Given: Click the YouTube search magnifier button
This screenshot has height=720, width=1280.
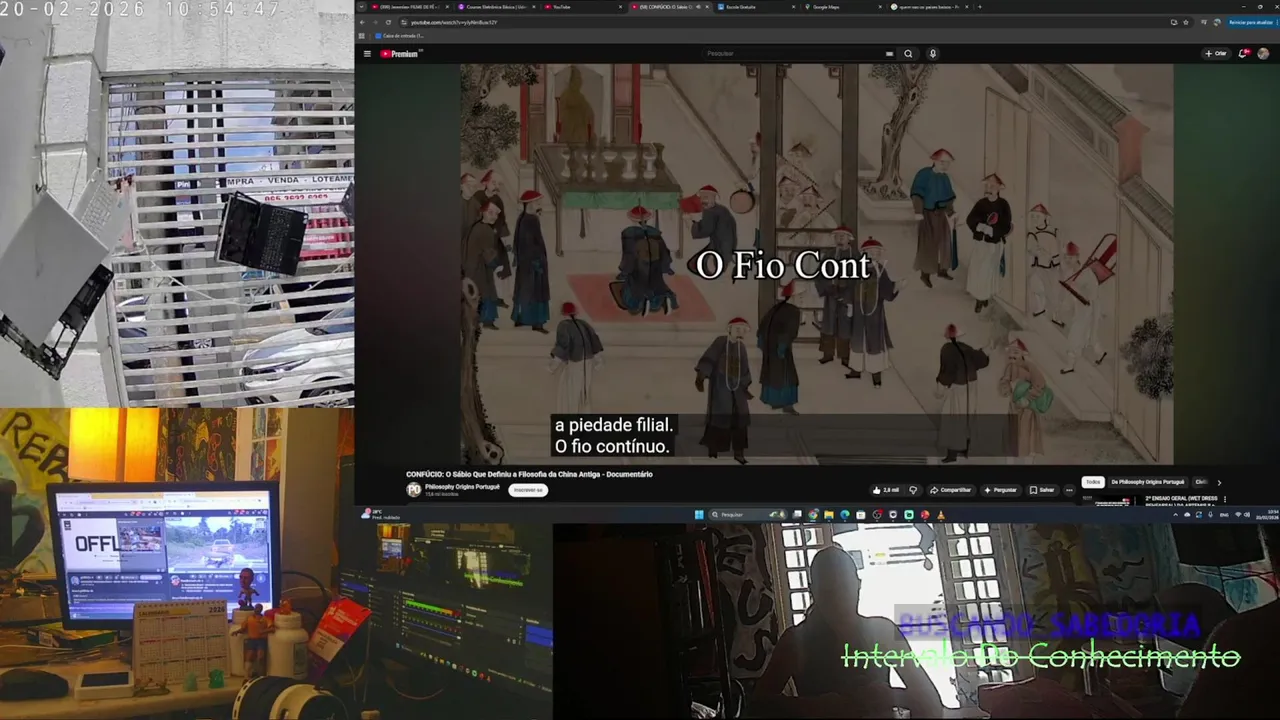Looking at the screenshot, I should pyautogui.click(x=908, y=54).
